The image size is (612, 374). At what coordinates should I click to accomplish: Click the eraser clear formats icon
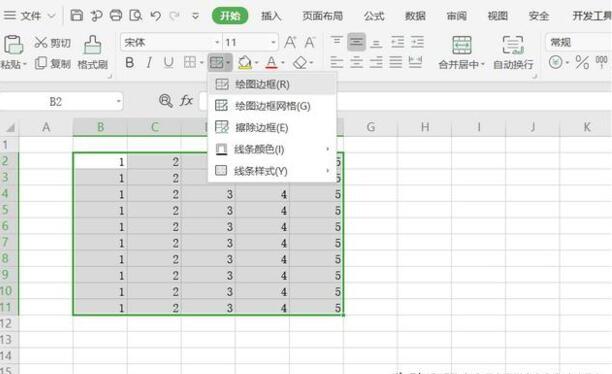pyautogui.click(x=300, y=62)
